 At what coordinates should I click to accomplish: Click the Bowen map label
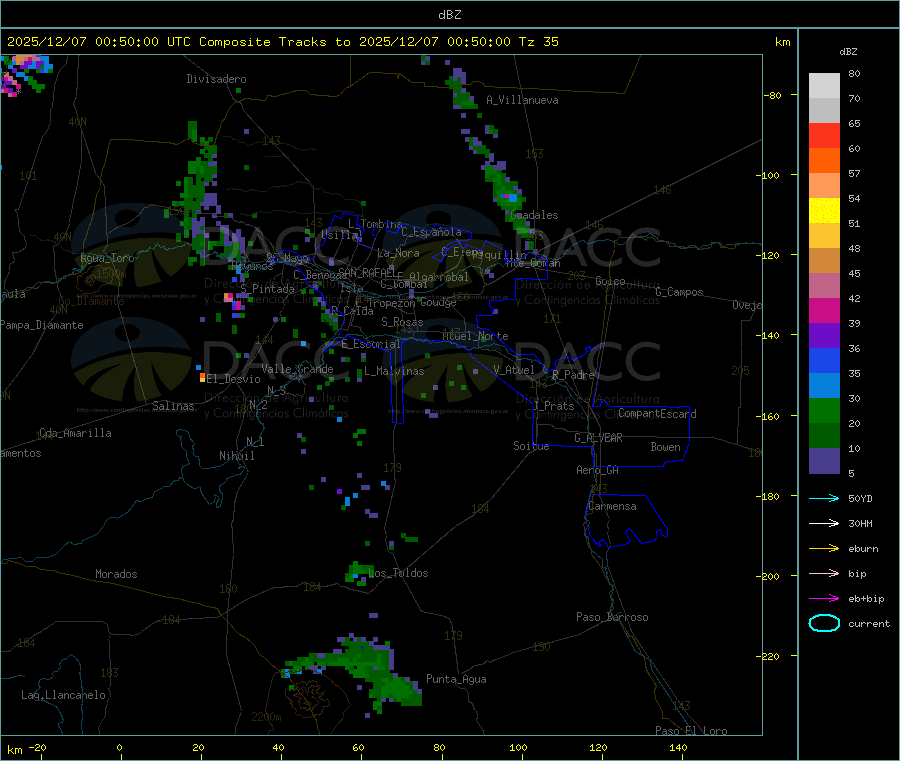click(x=665, y=447)
